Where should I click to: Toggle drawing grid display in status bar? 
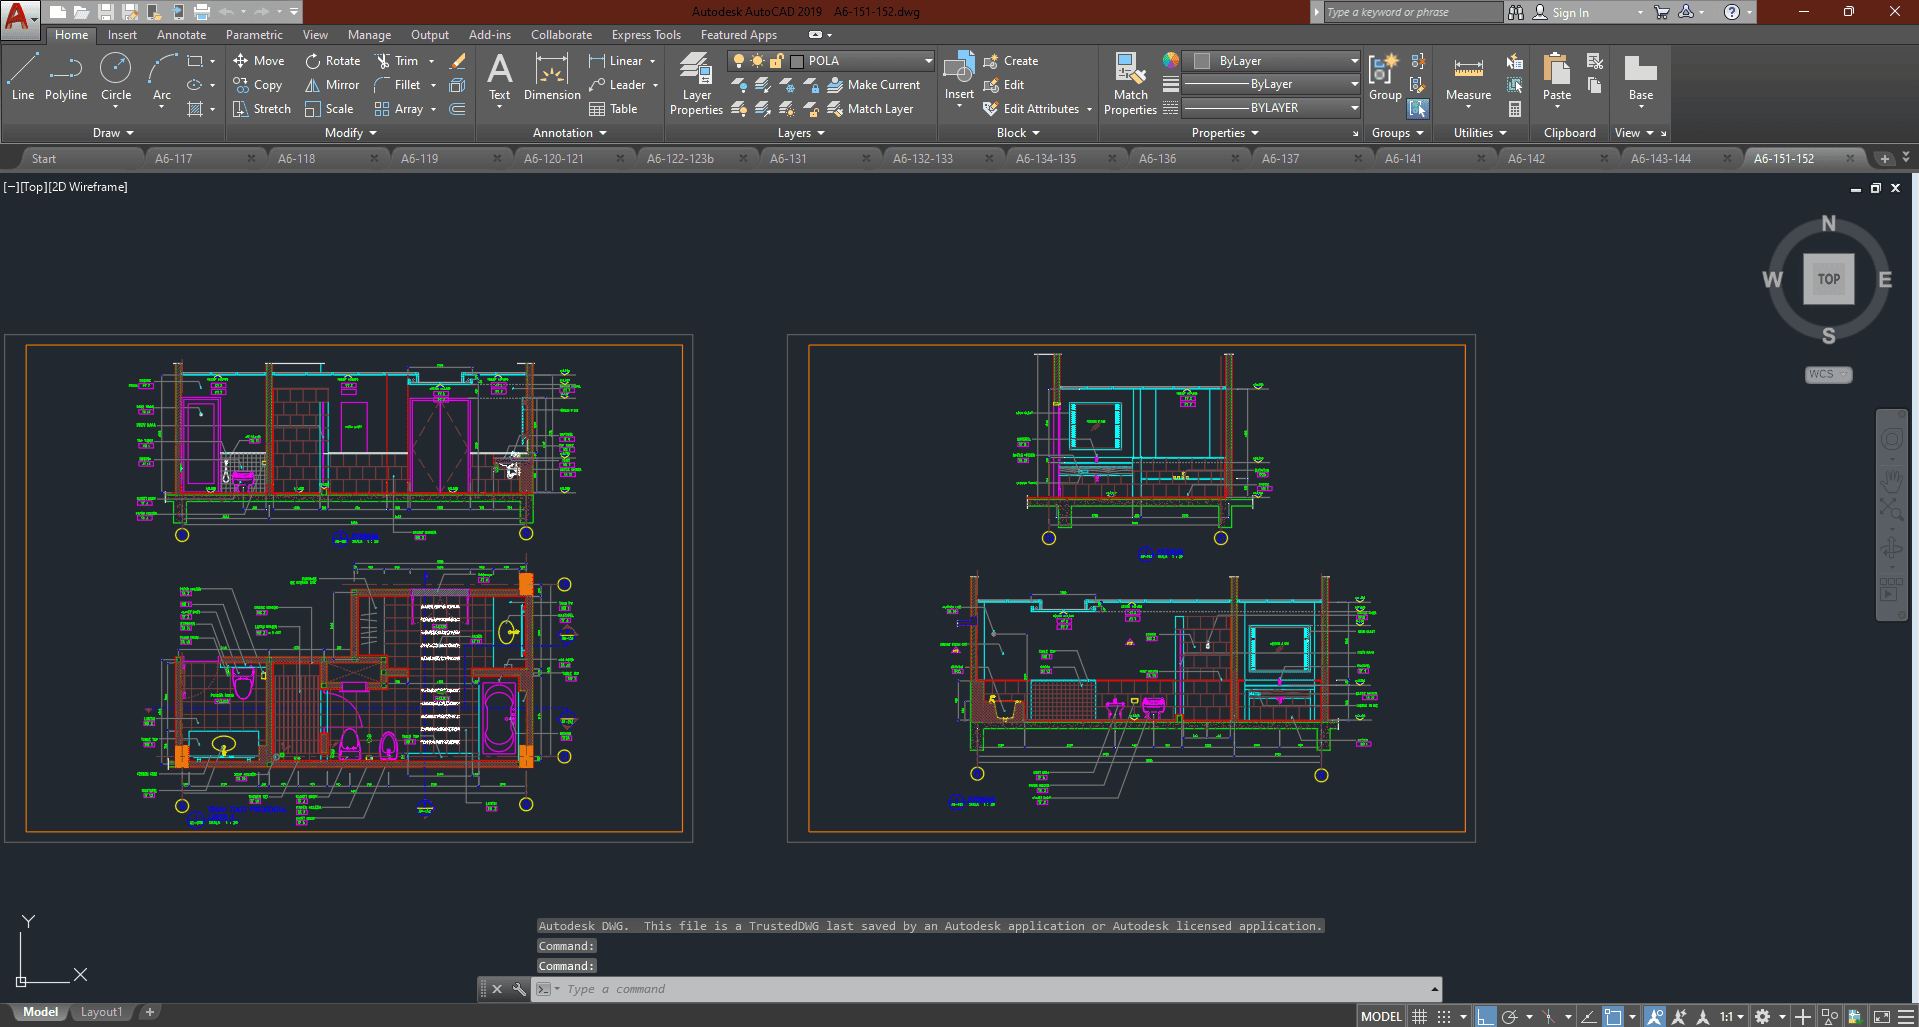(x=1419, y=1016)
